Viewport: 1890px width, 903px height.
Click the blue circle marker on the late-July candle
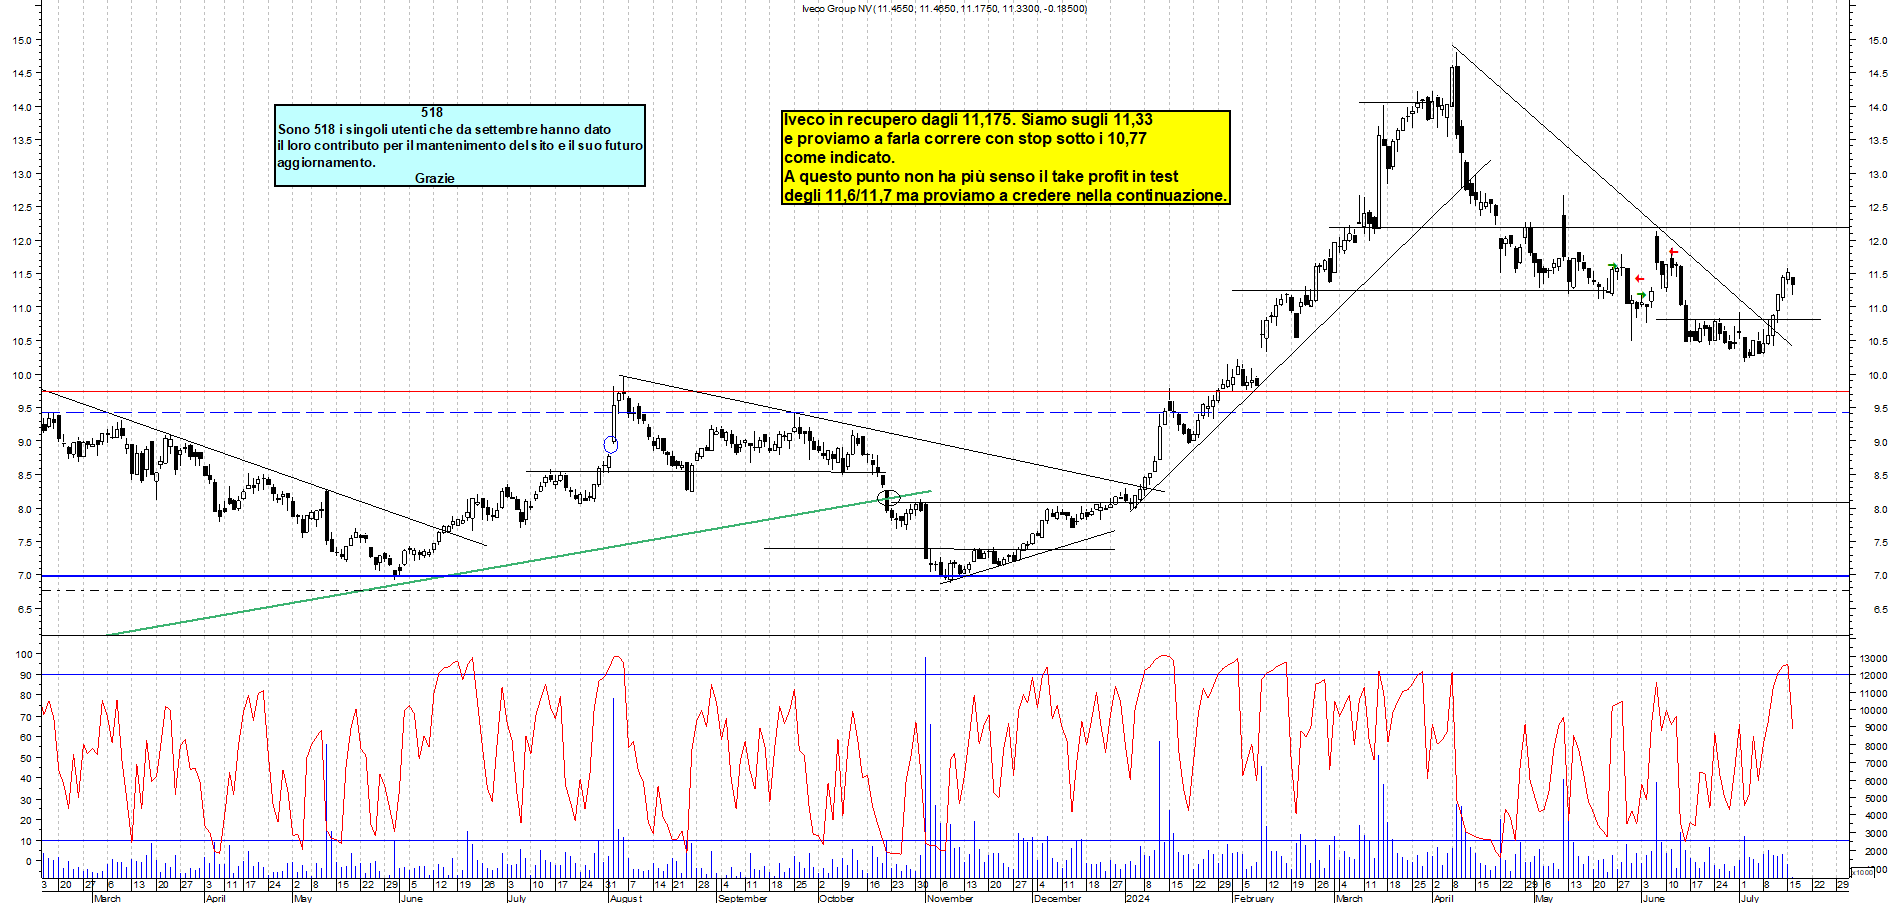click(x=611, y=444)
